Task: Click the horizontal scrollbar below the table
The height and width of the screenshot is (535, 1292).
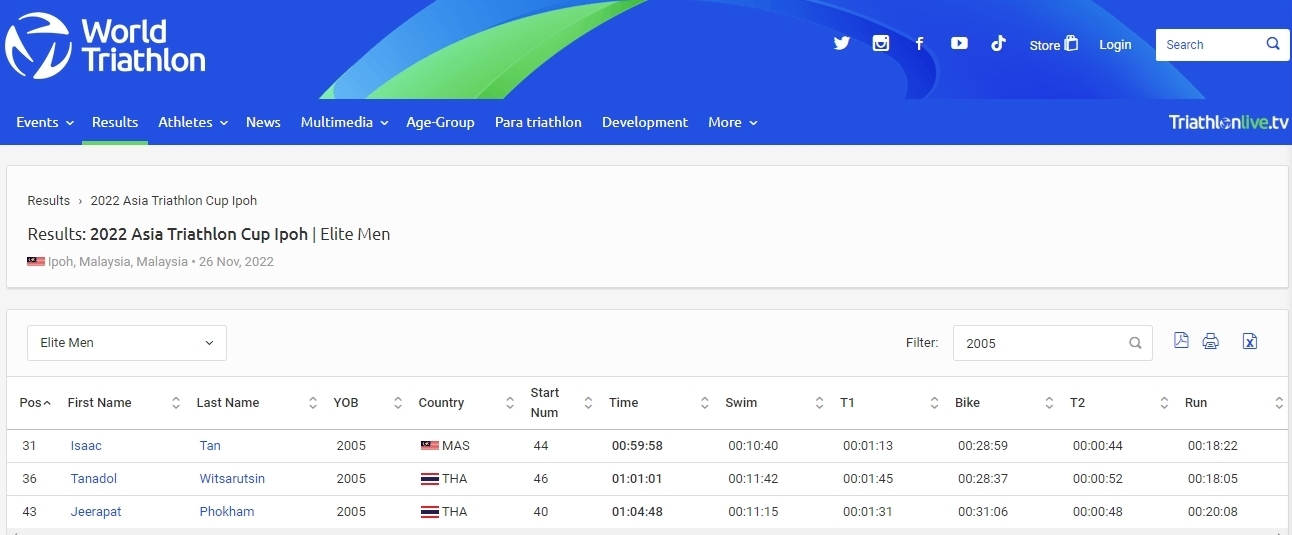Action: 646,531
